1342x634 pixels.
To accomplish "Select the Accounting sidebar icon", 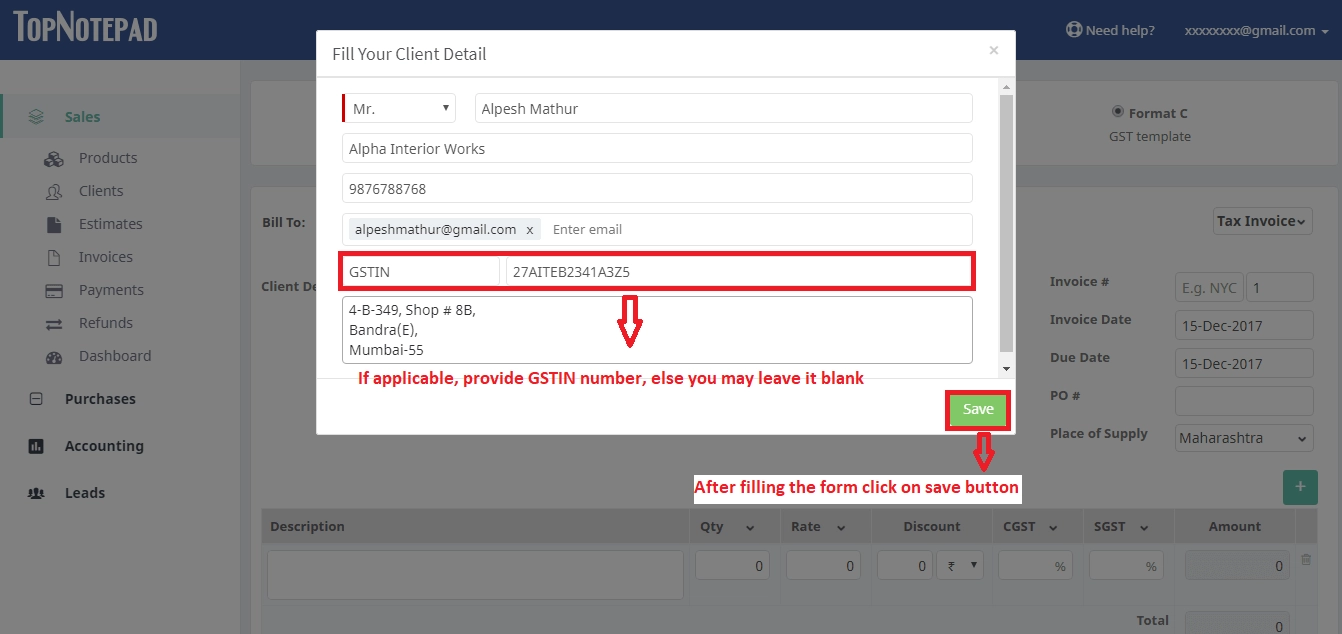I will (37, 446).
